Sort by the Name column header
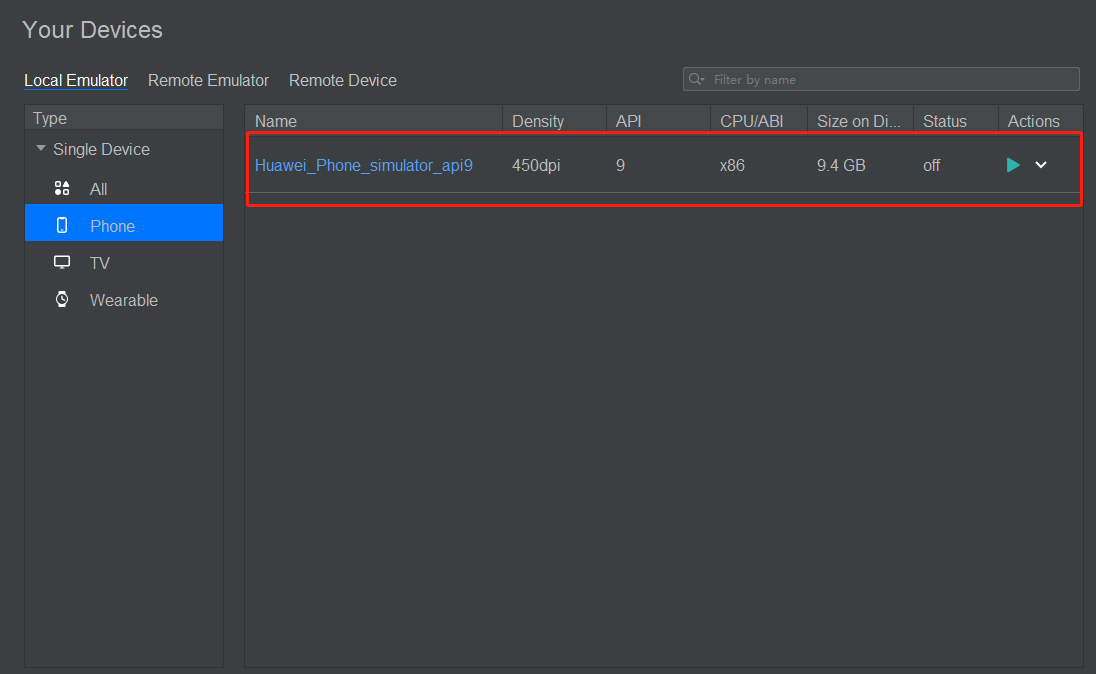The height and width of the screenshot is (674, 1096). point(374,120)
